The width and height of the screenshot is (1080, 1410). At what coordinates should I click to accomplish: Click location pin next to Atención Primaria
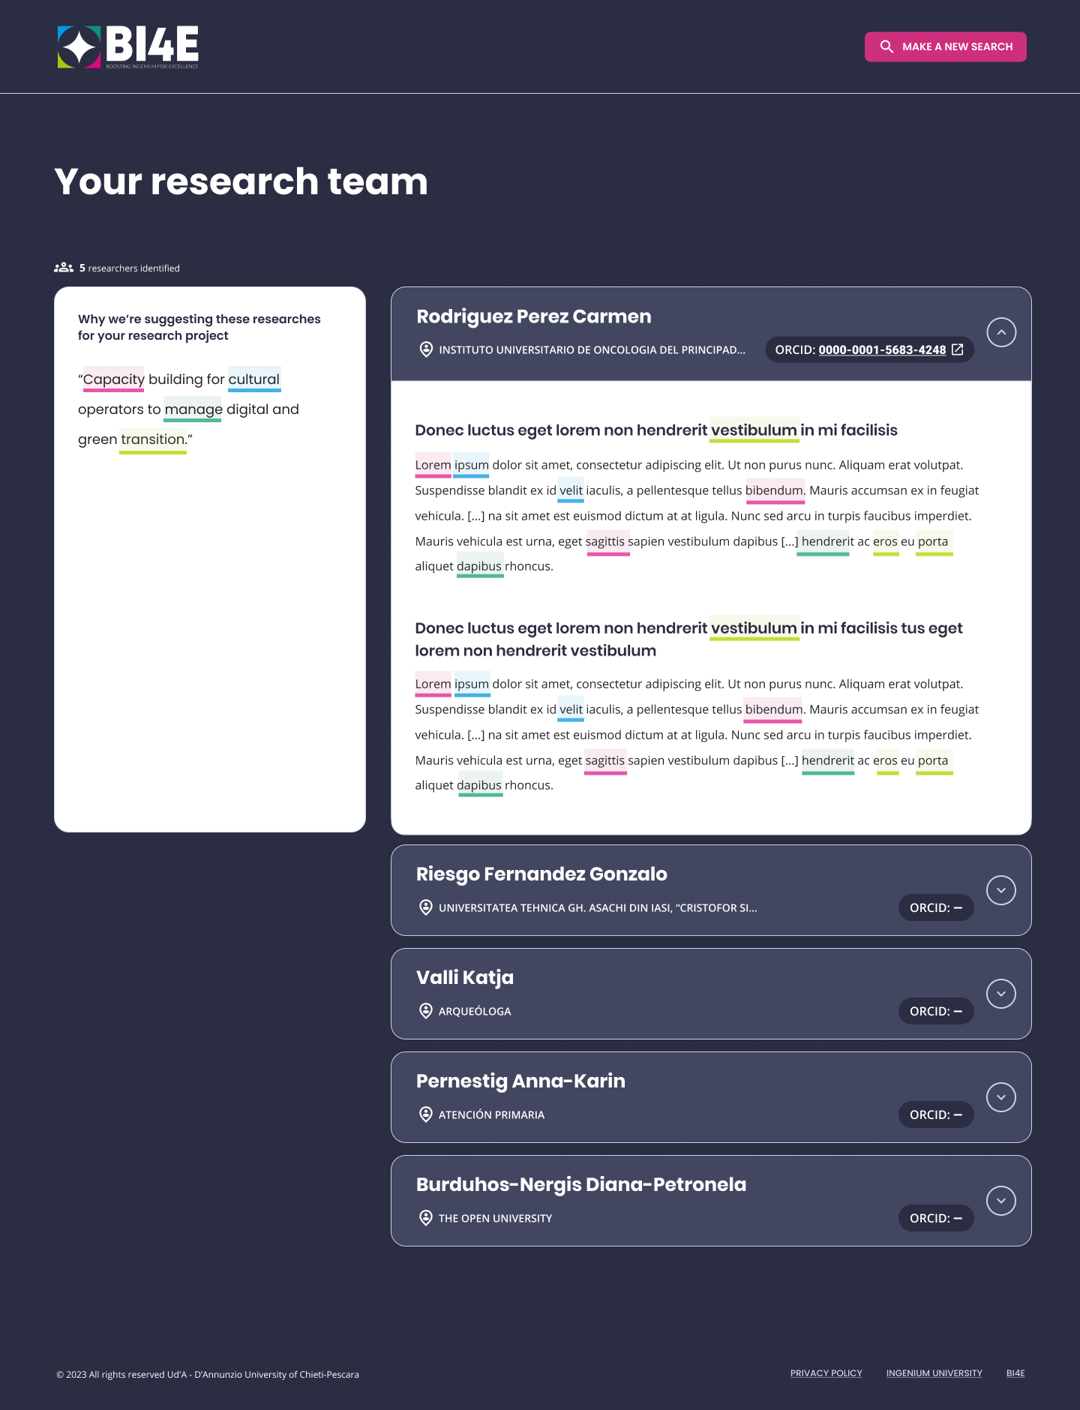click(x=426, y=1114)
